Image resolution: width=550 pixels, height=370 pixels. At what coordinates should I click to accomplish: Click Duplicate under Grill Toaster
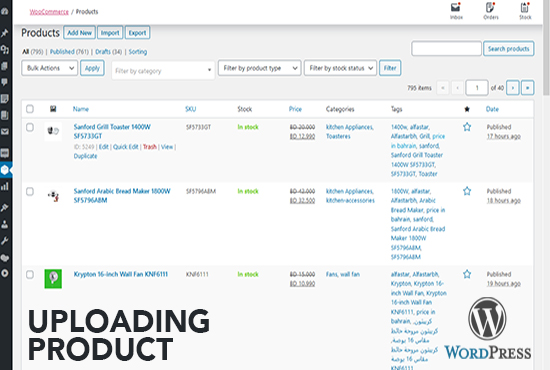[x=85, y=156]
